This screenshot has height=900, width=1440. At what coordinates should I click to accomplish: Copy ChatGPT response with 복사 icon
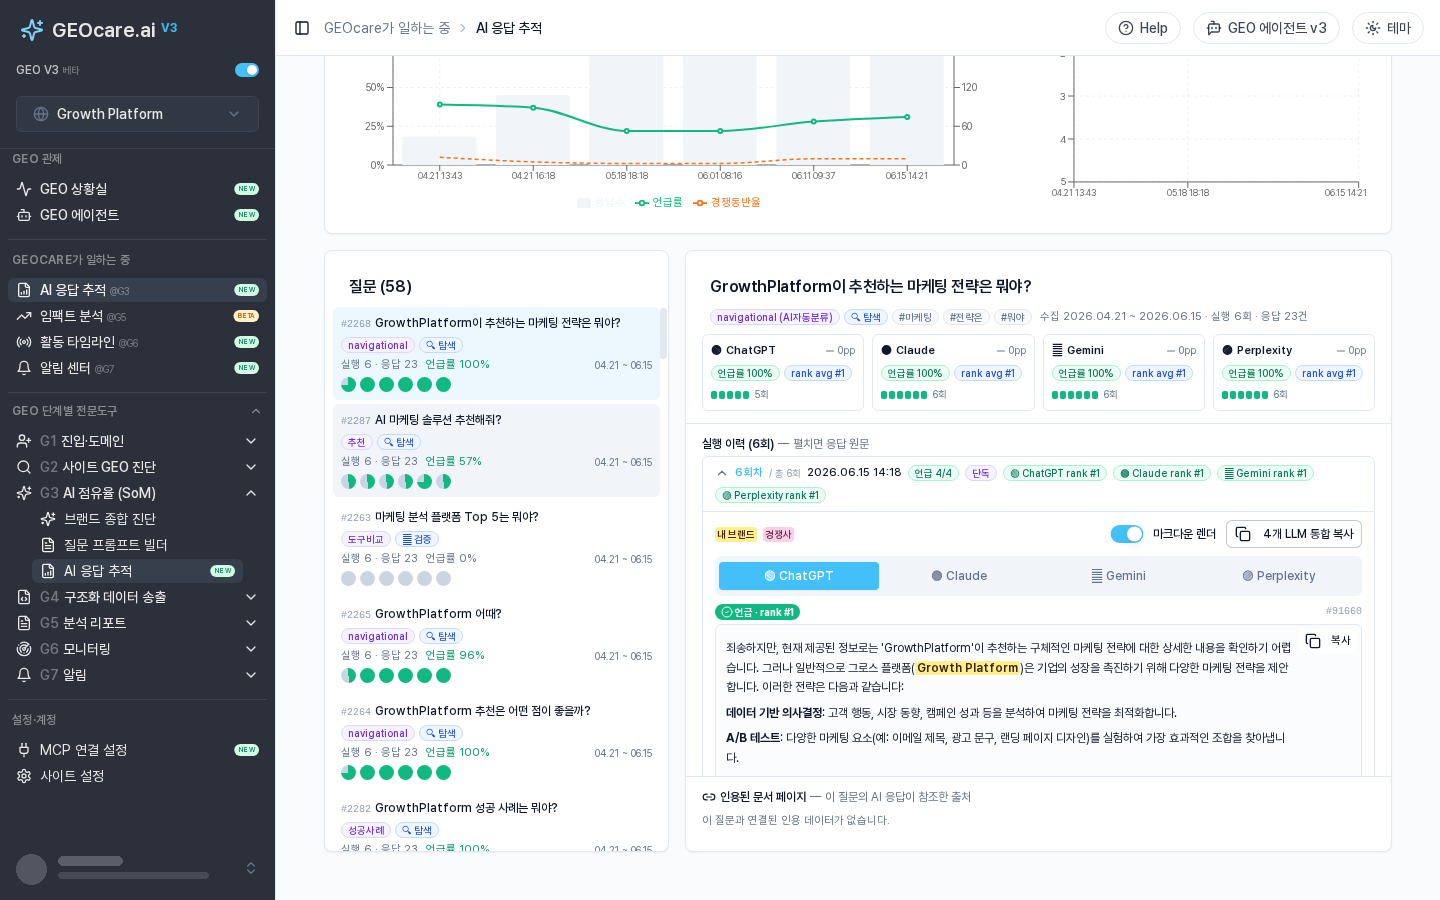(x=1313, y=640)
